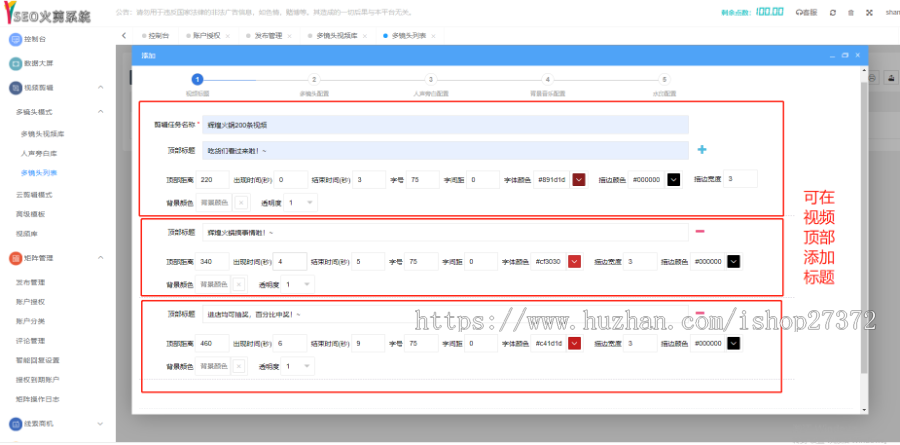Click the 矩阵管理 sidebar icon
This screenshot has width=900, height=445.
coord(15,258)
